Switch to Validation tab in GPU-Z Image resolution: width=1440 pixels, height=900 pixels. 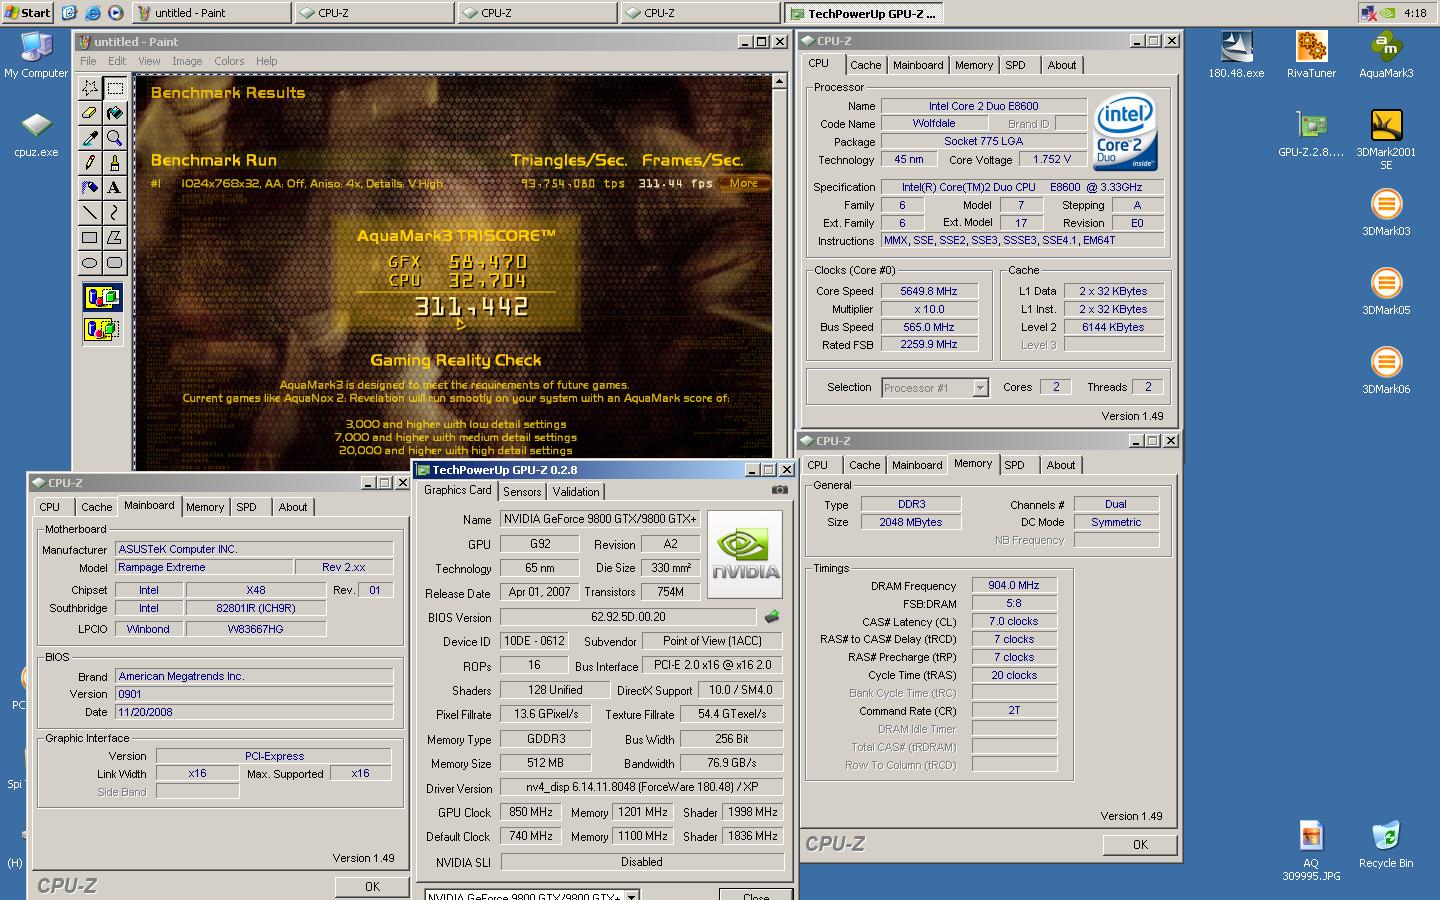click(576, 491)
